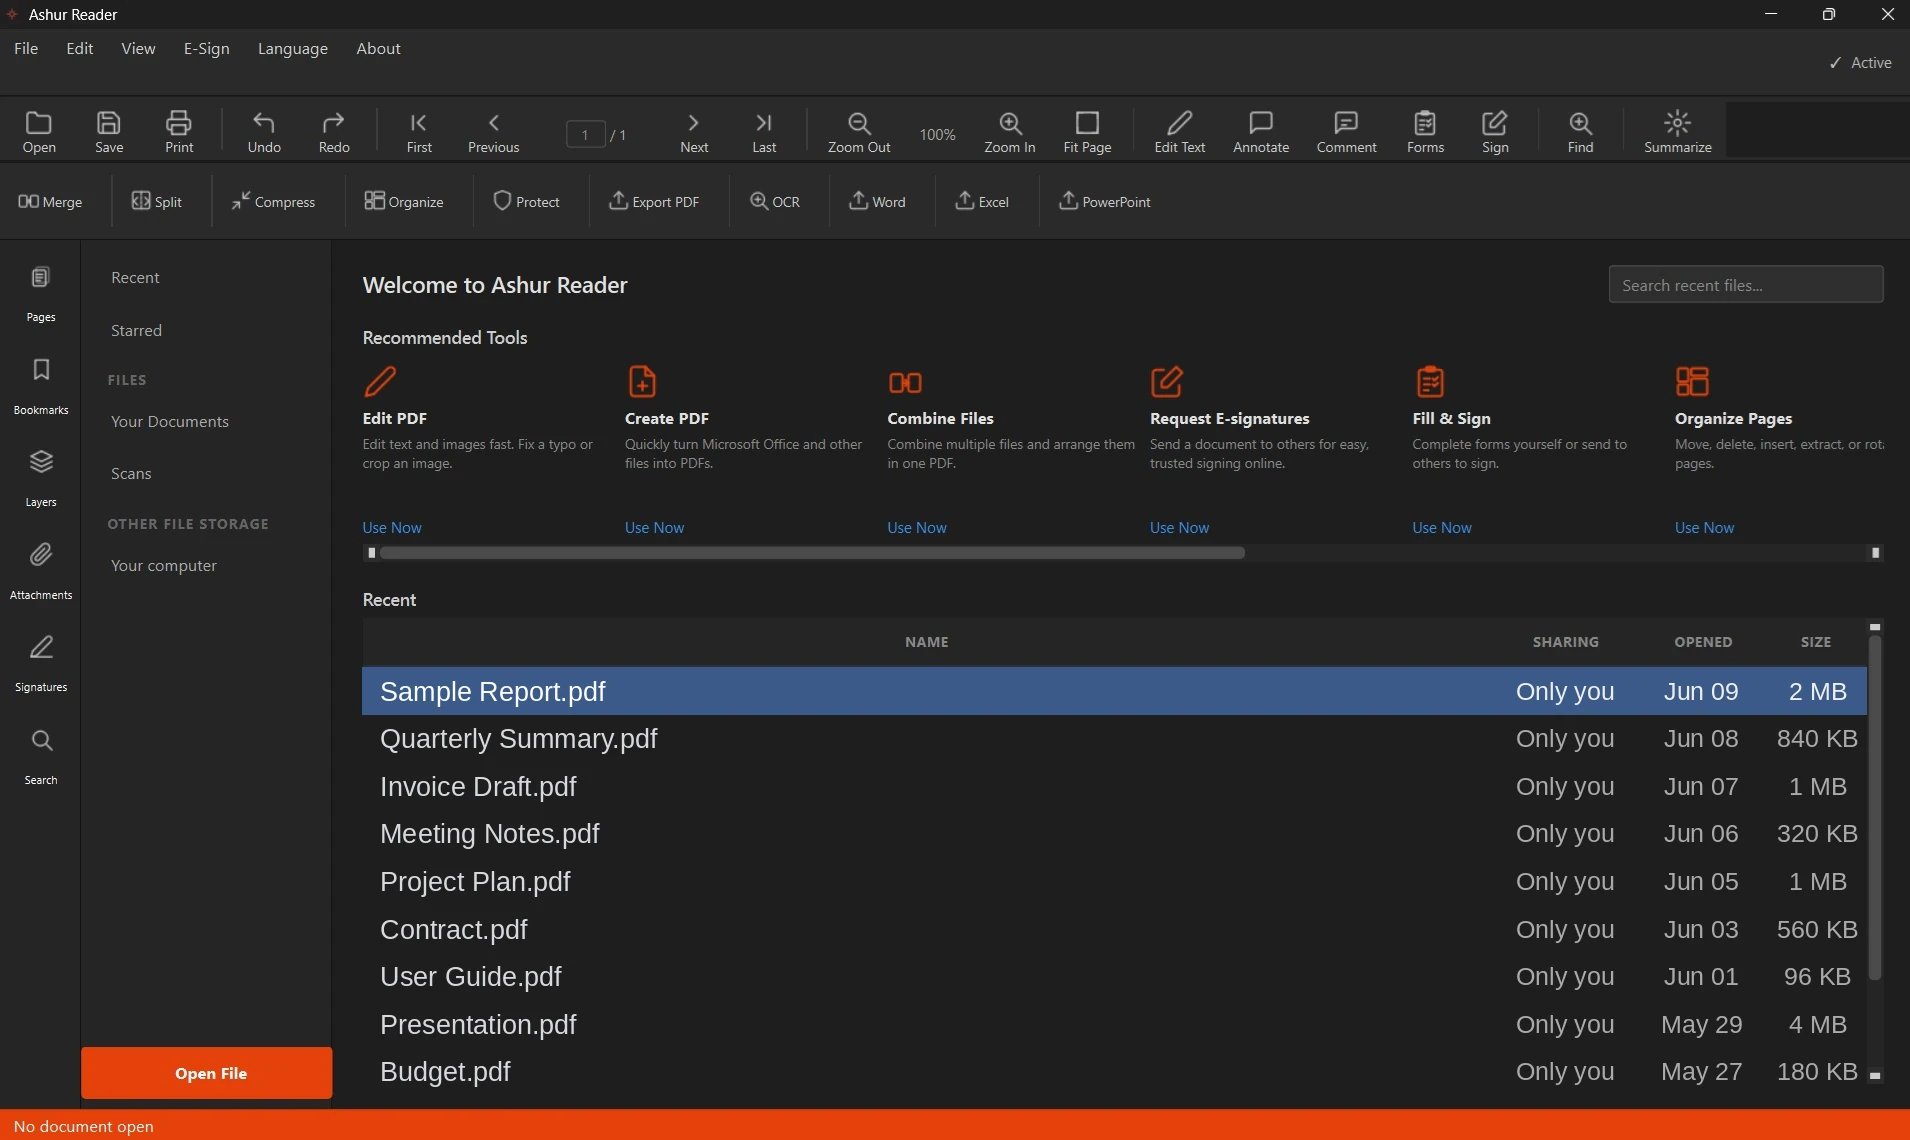The image size is (1910, 1140).
Task: Click Use Now under Edit PDF
Action: pos(392,527)
